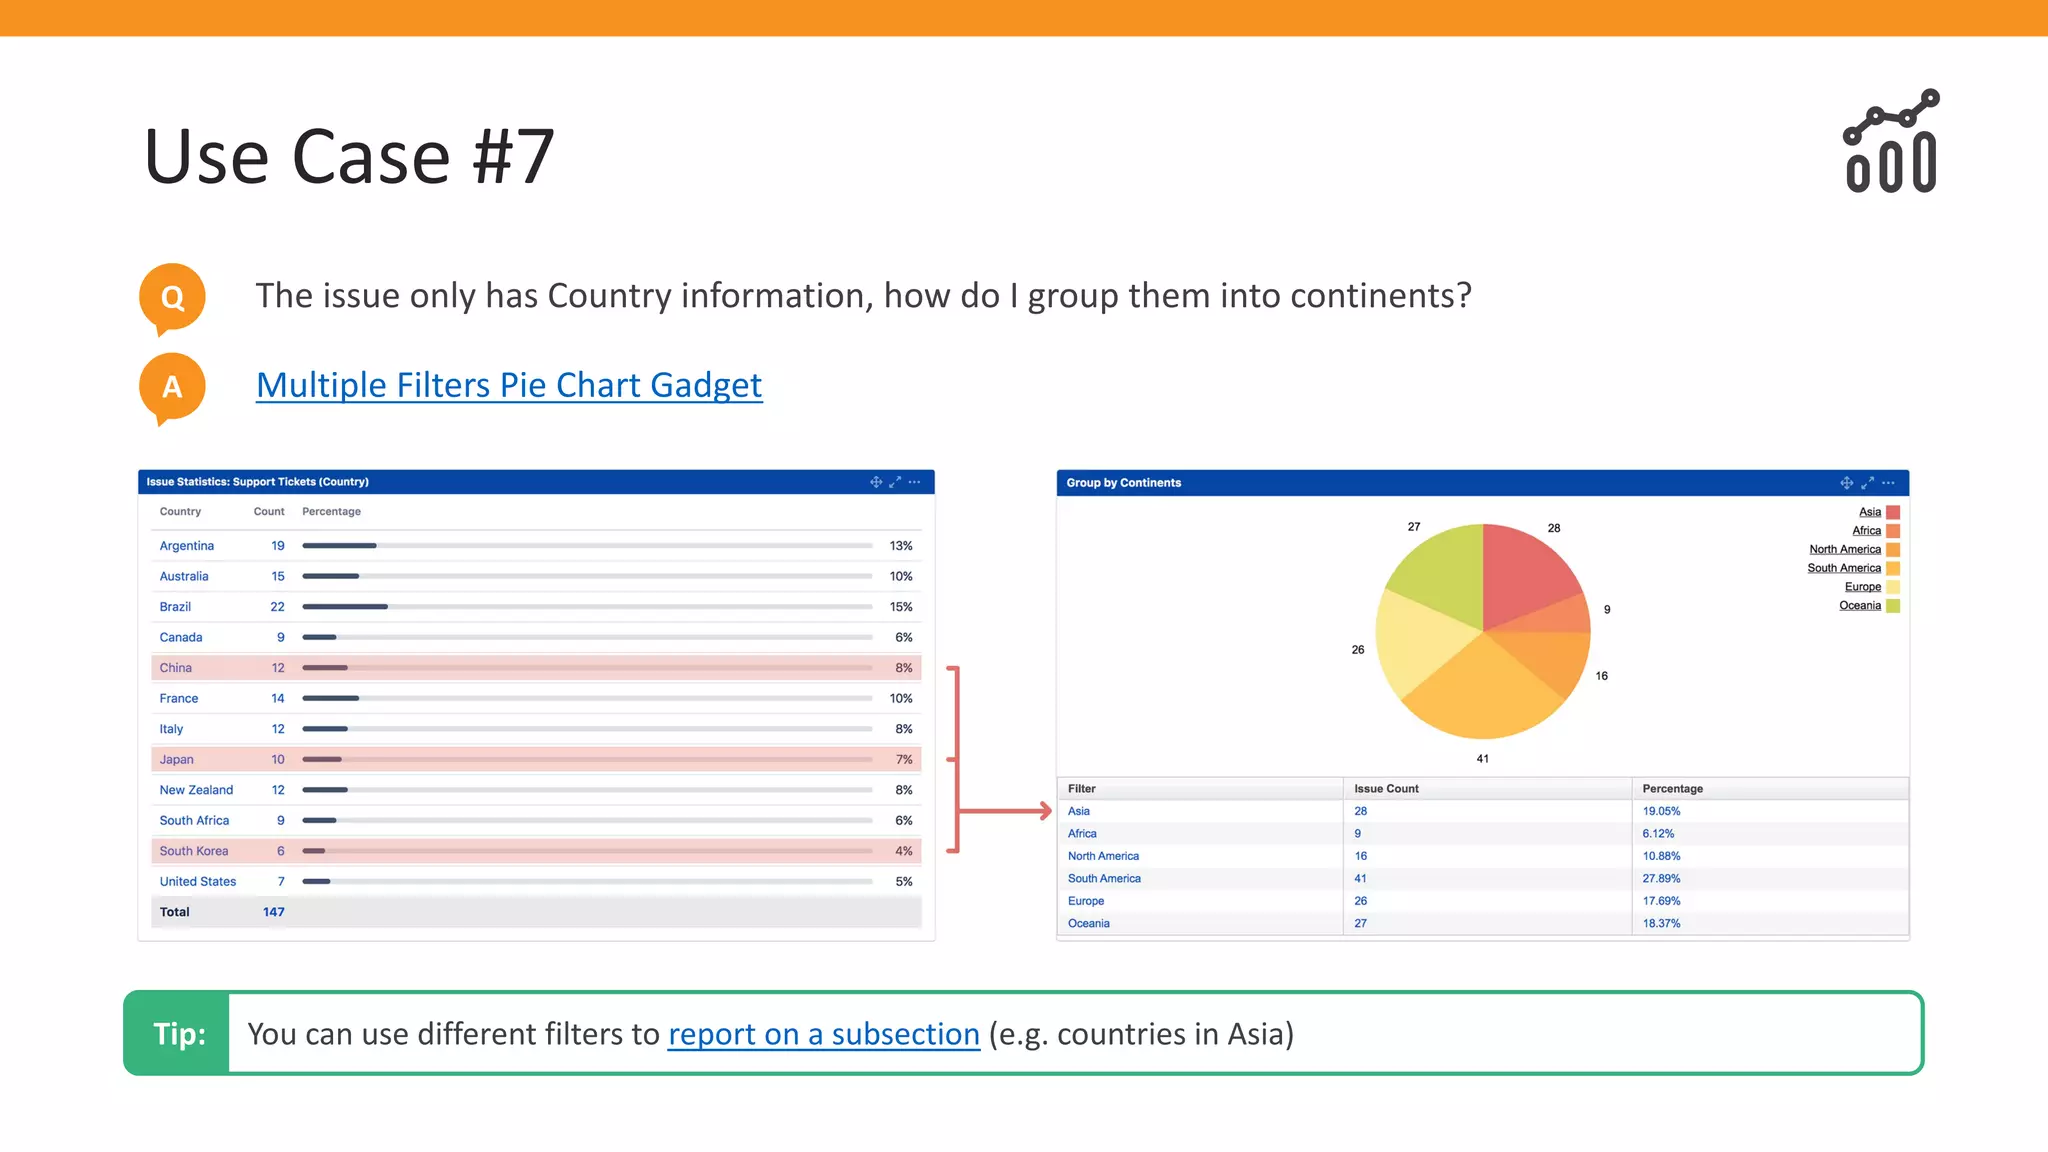Image resolution: width=2048 pixels, height=1152 pixels.
Task: Follow the report on a subsection link
Action: [823, 1034]
